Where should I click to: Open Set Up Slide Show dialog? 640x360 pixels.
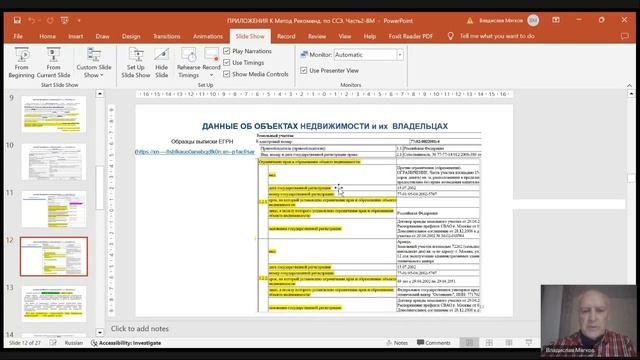136,62
